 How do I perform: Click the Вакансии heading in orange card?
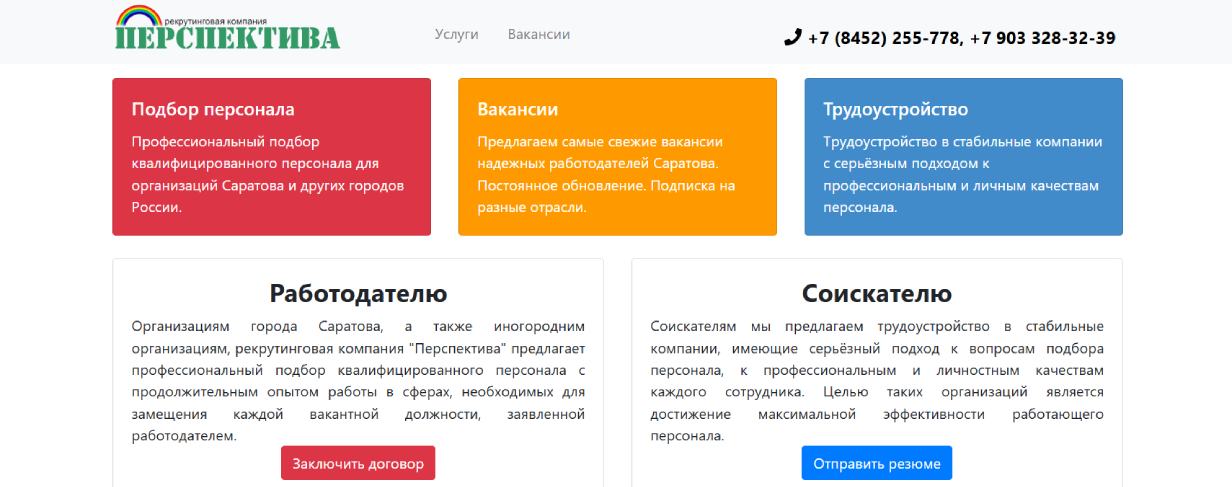click(518, 109)
